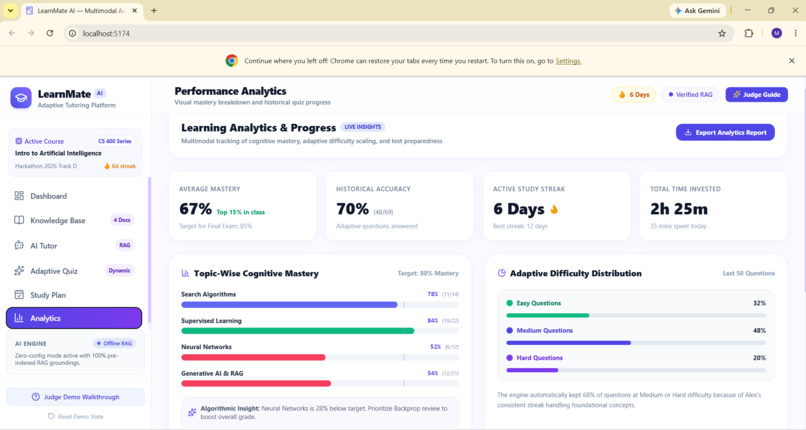806x430 pixels.
Task: Click the localhost:5174 address bar
Action: tap(399, 33)
